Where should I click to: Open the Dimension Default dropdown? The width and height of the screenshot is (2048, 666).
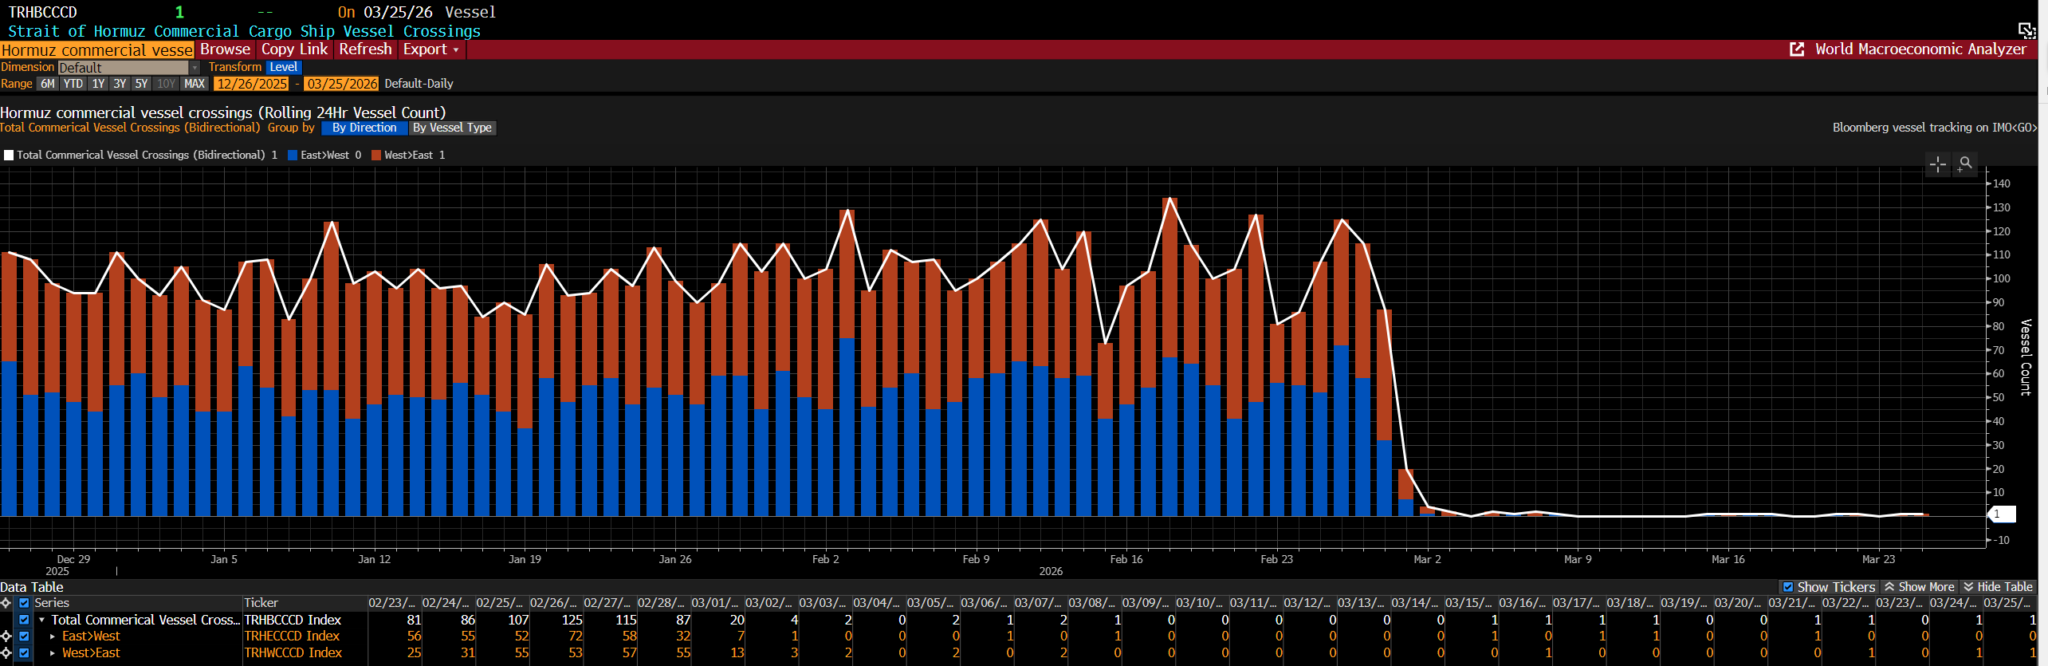pos(128,68)
